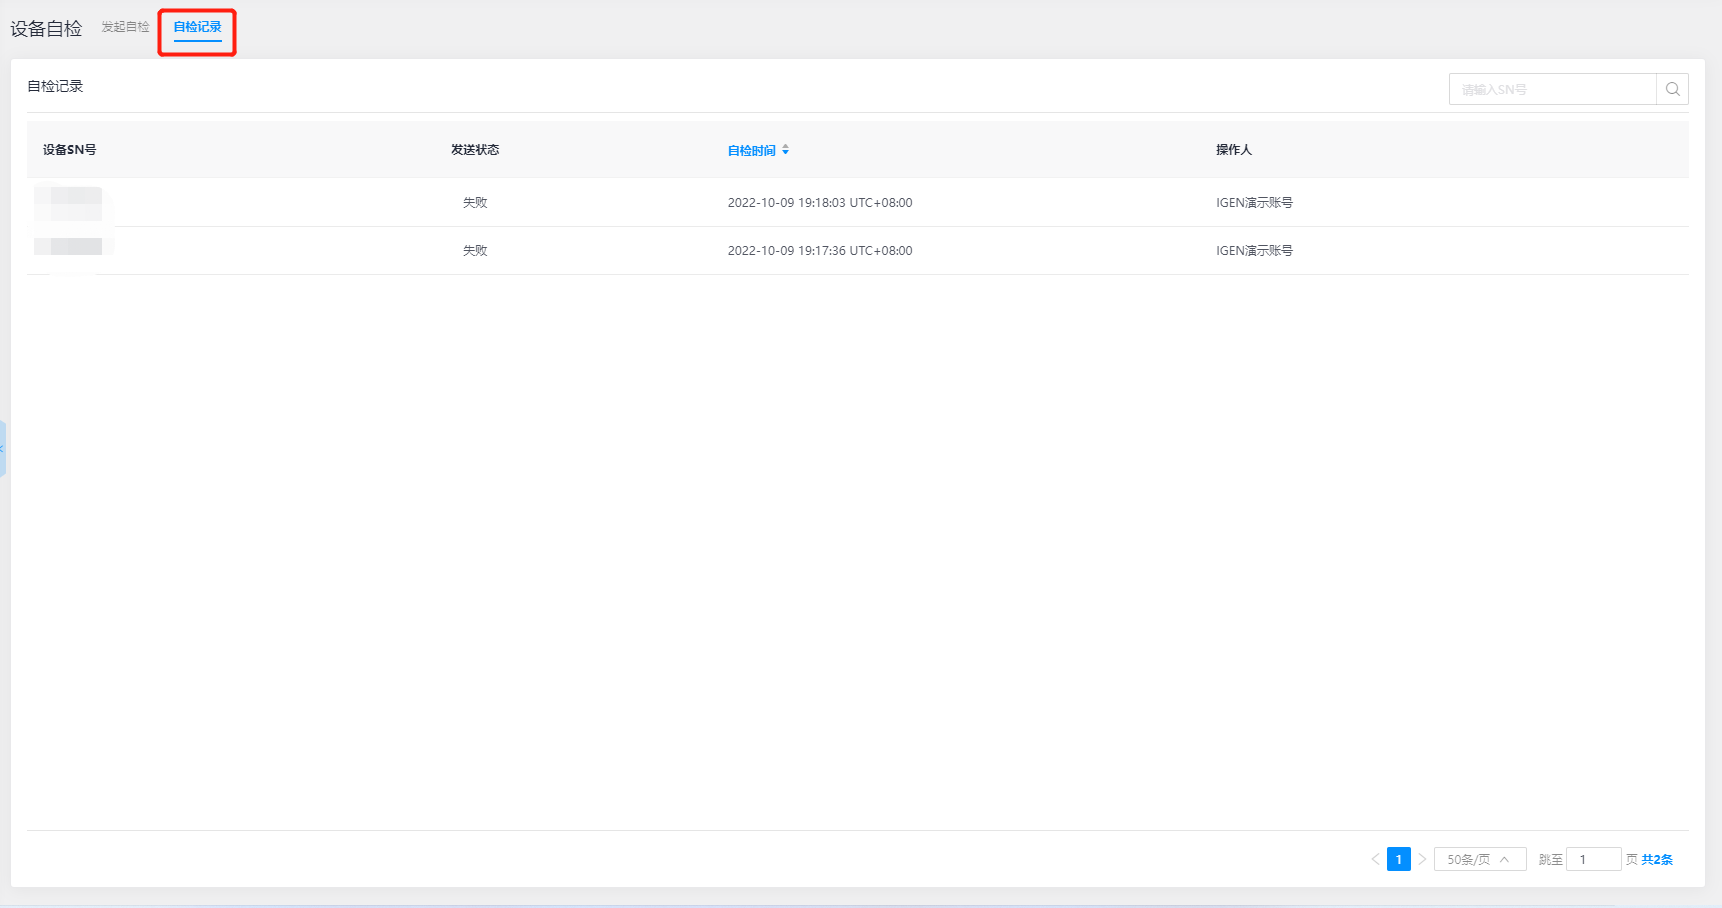Click the magnifier search icon

point(1672,89)
